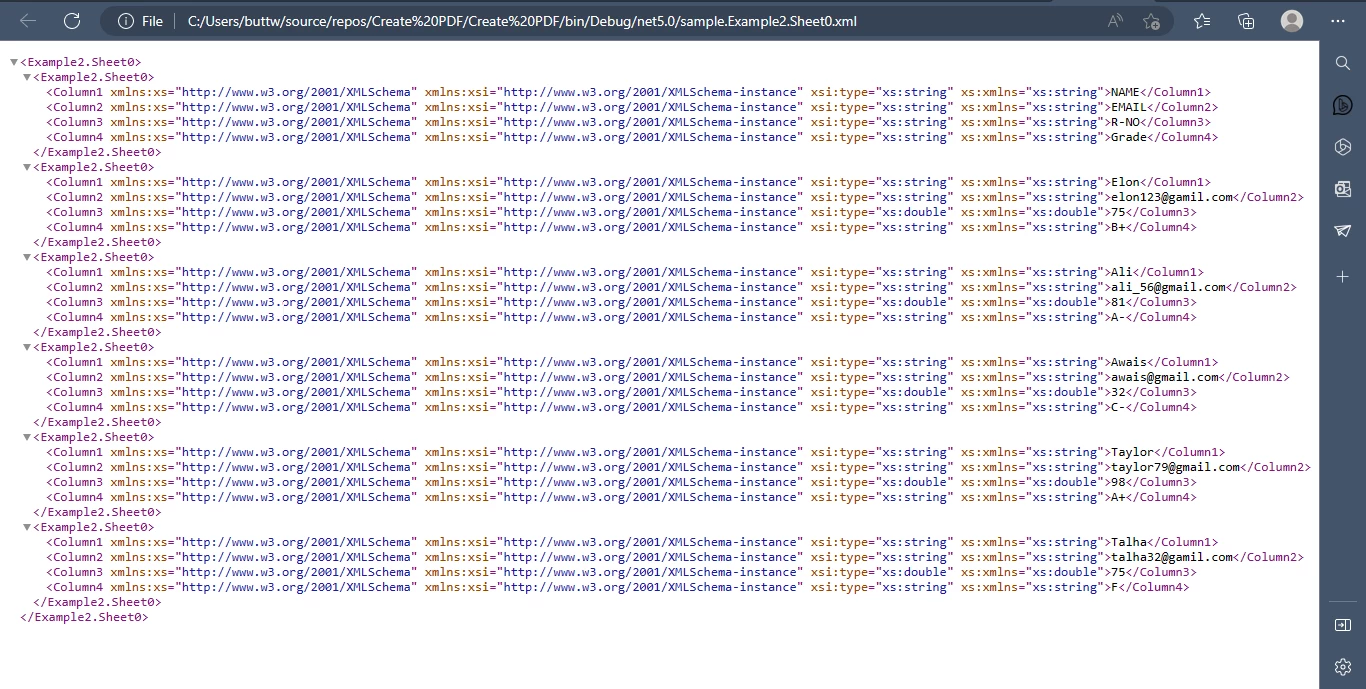Add this page to favorites

[x=1151, y=21]
